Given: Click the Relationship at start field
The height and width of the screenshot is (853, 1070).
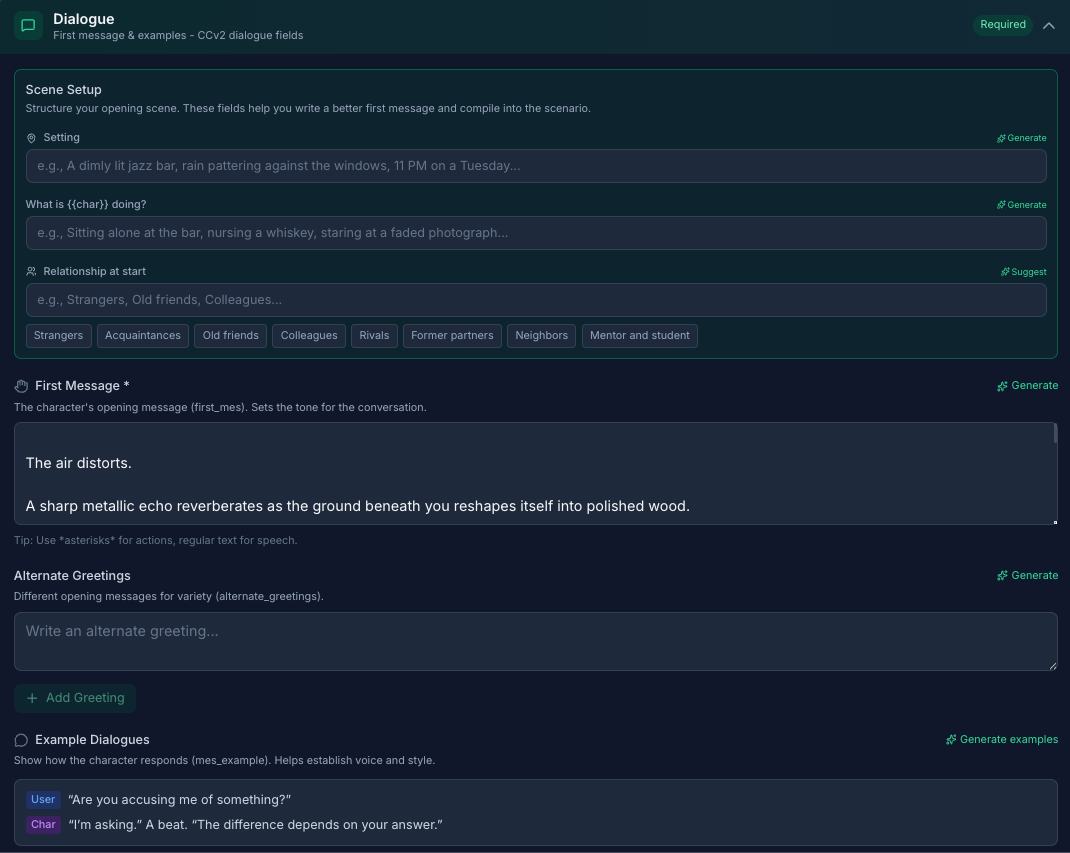Looking at the screenshot, I should [x=536, y=300].
